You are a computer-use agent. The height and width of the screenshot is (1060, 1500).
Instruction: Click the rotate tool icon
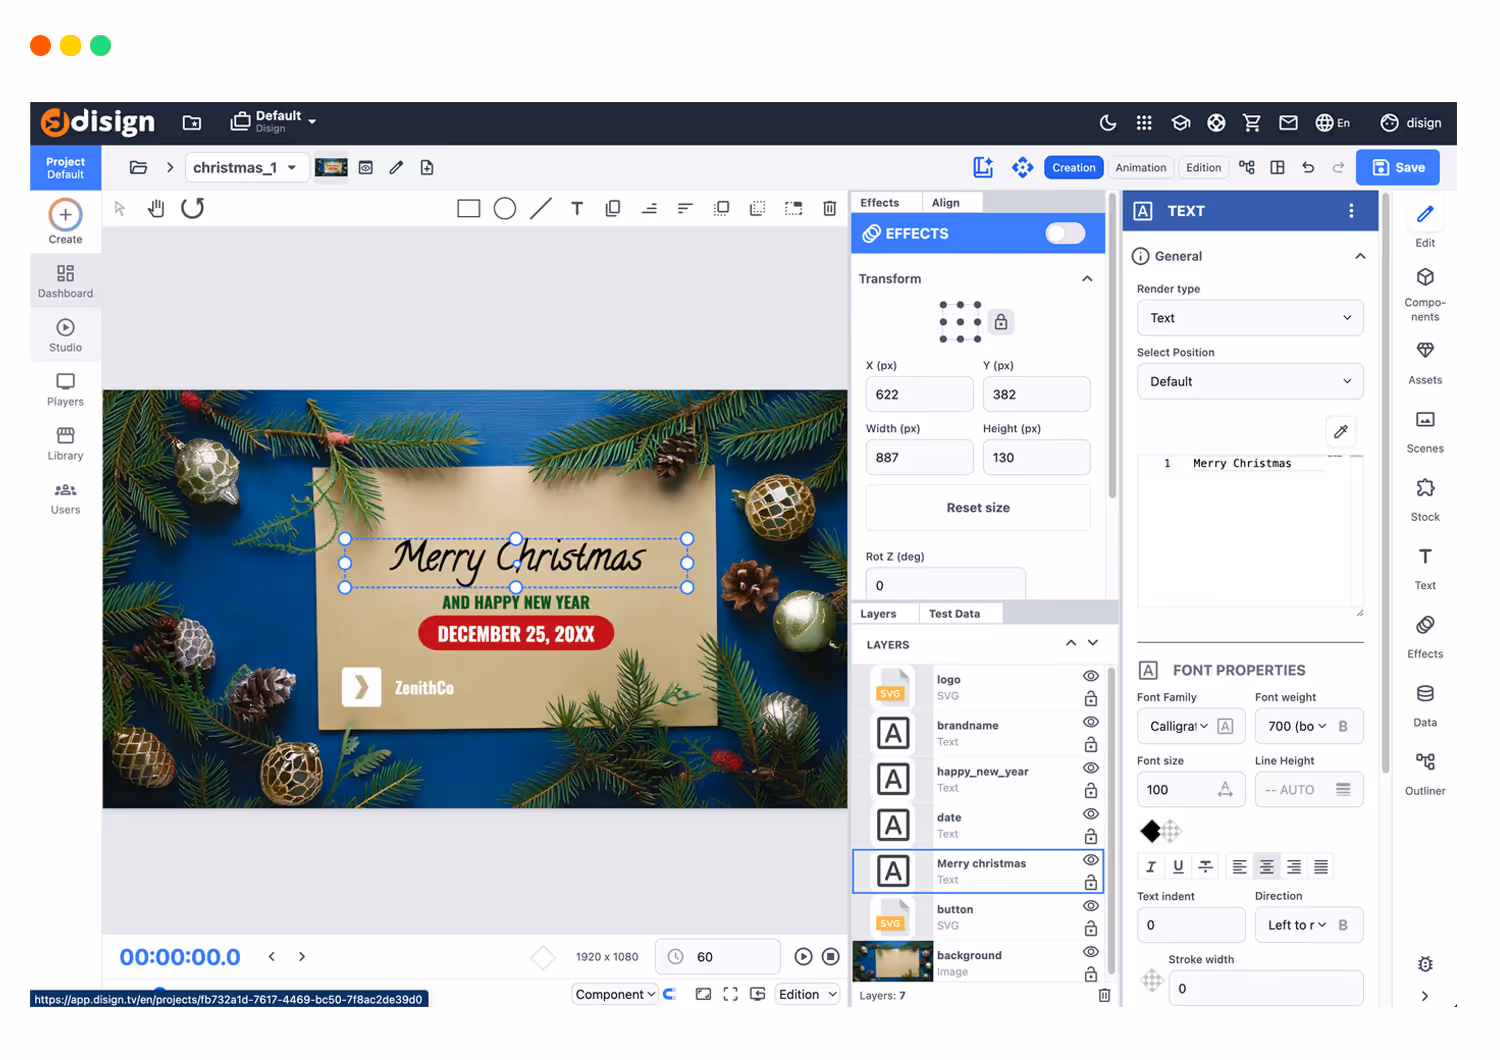[x=193, y=208]
